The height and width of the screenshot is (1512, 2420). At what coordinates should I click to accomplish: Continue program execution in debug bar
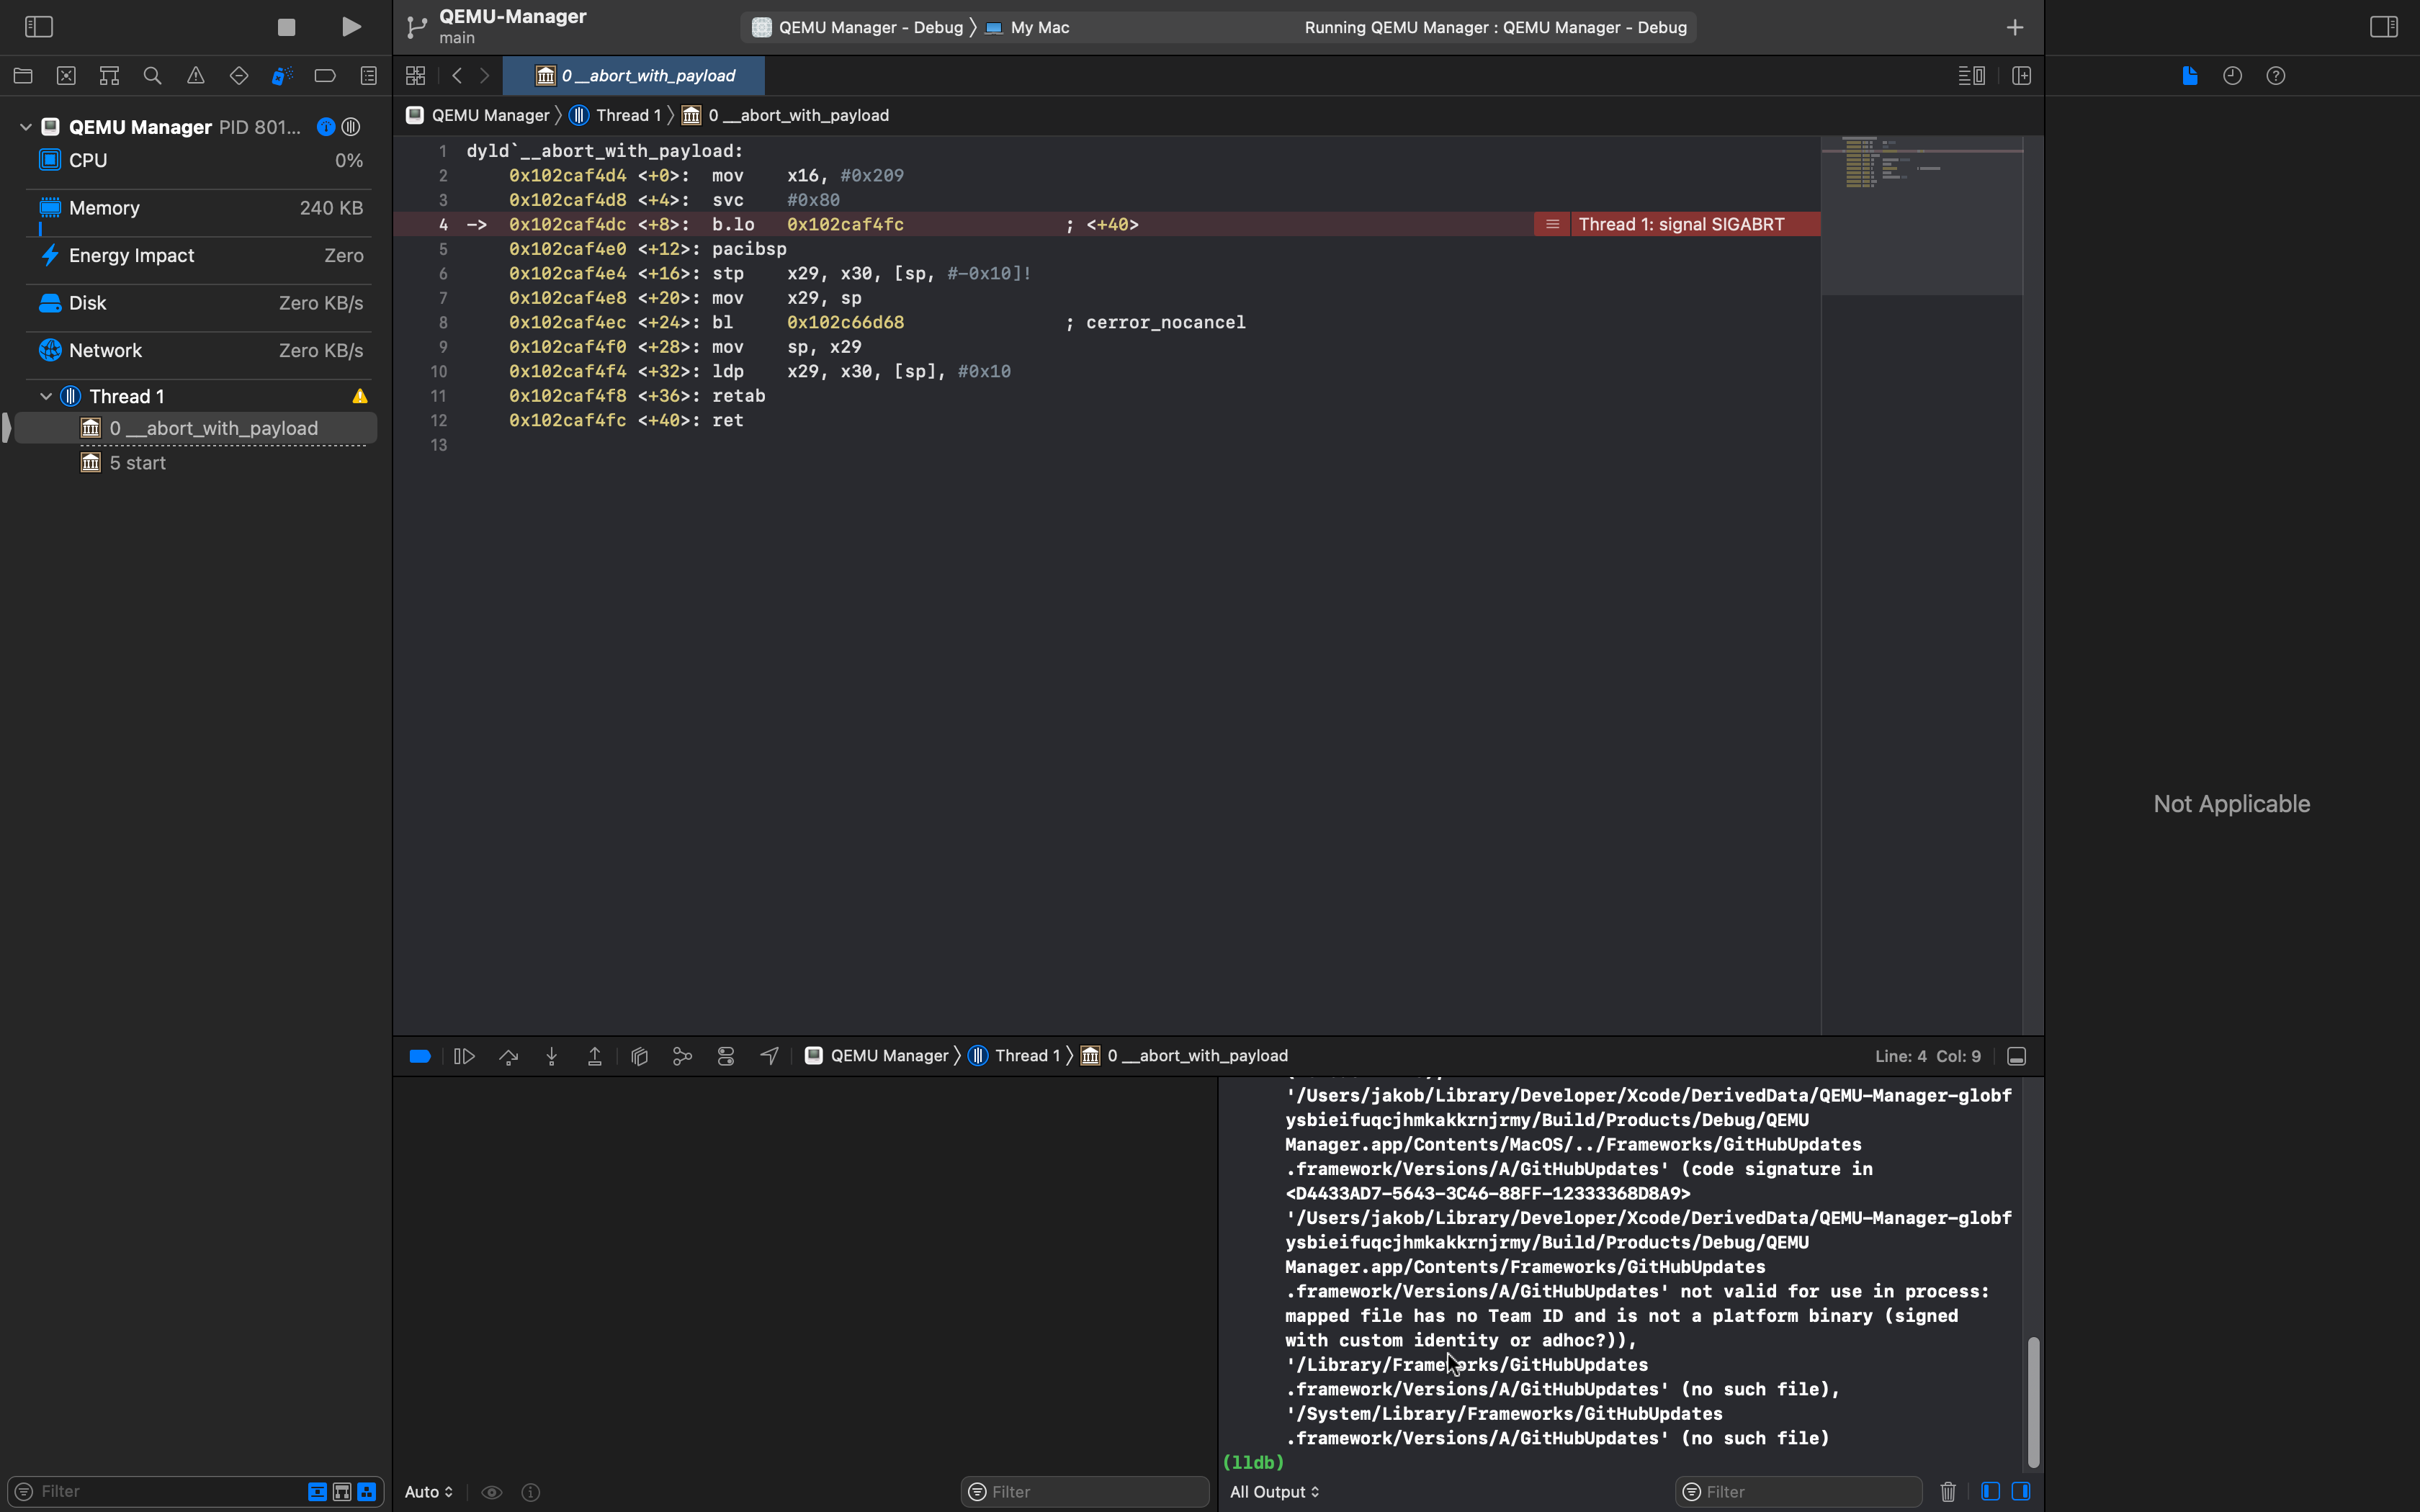point(464,1056)
